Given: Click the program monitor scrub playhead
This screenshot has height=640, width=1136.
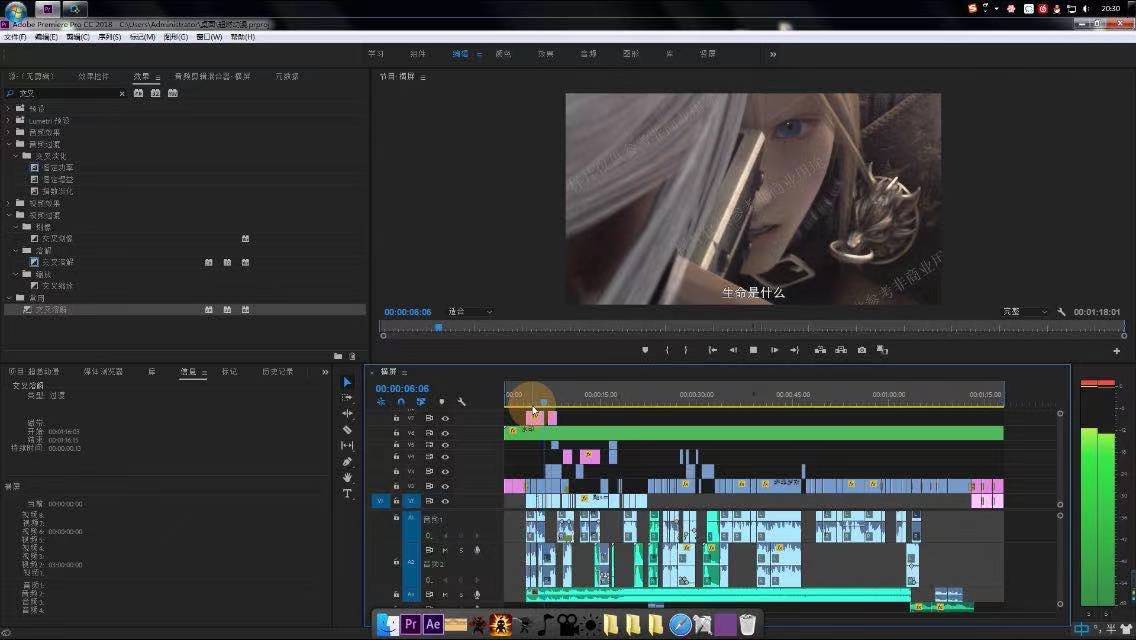Looking at the screenshot, I should click(438, 328).
